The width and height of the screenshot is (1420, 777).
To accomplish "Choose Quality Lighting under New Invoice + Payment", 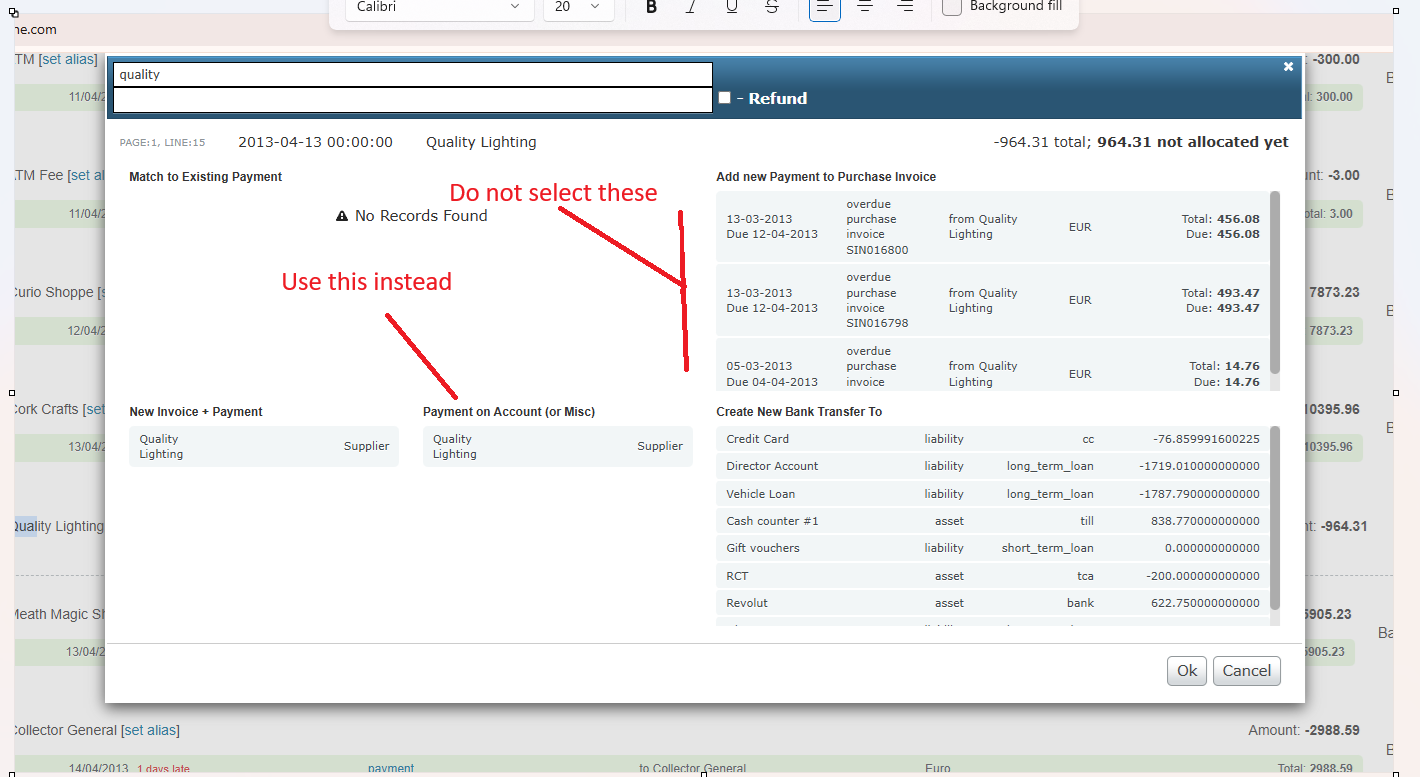I will point(263,447).
